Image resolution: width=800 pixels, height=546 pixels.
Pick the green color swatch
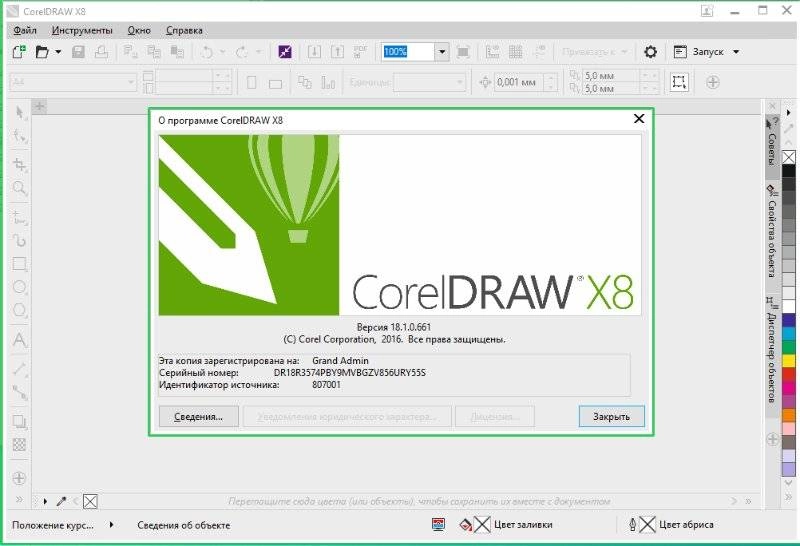pos(789,346)
